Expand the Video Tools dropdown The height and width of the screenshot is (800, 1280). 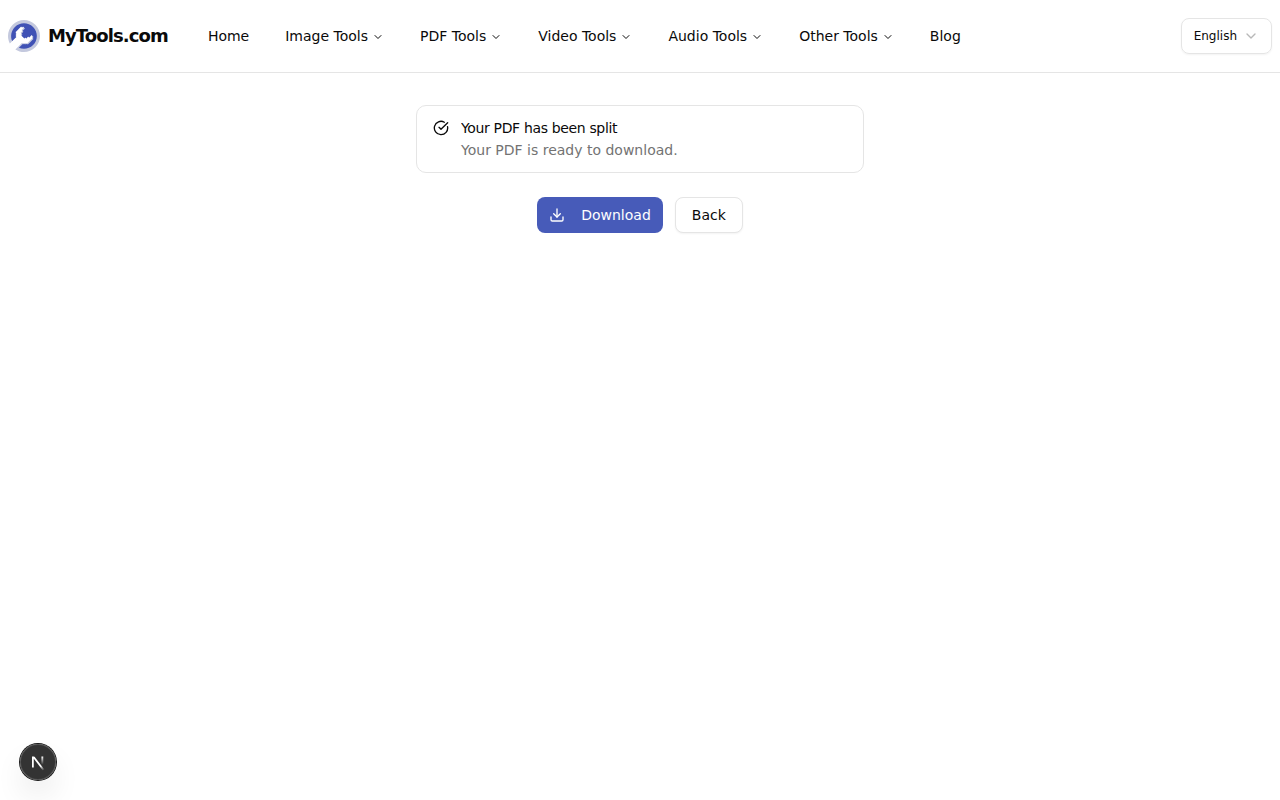(x=584, y=36)
